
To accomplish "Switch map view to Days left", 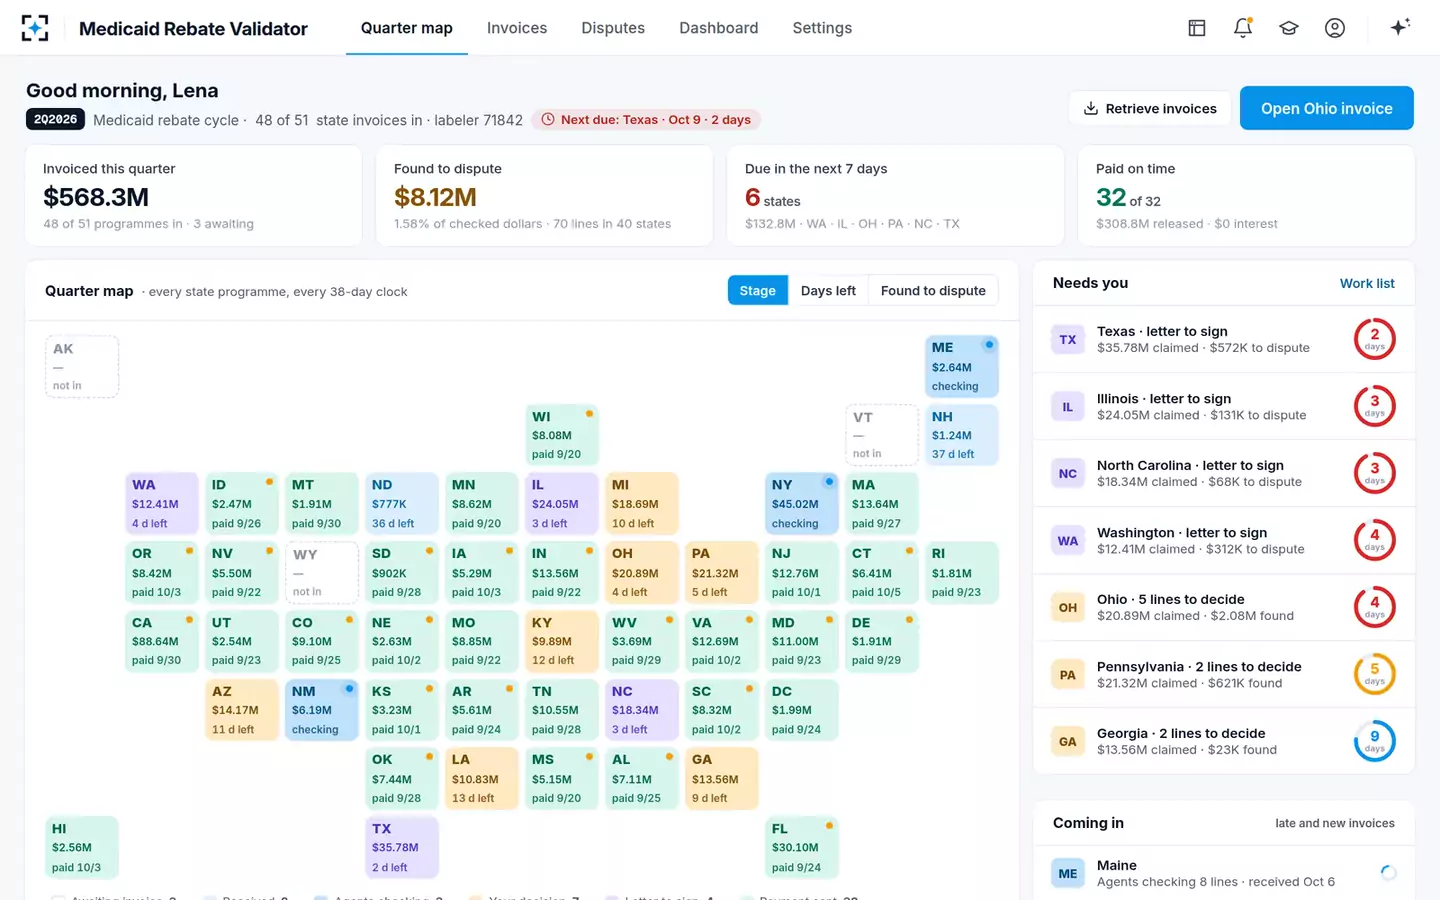I will (x=828, y=291).
